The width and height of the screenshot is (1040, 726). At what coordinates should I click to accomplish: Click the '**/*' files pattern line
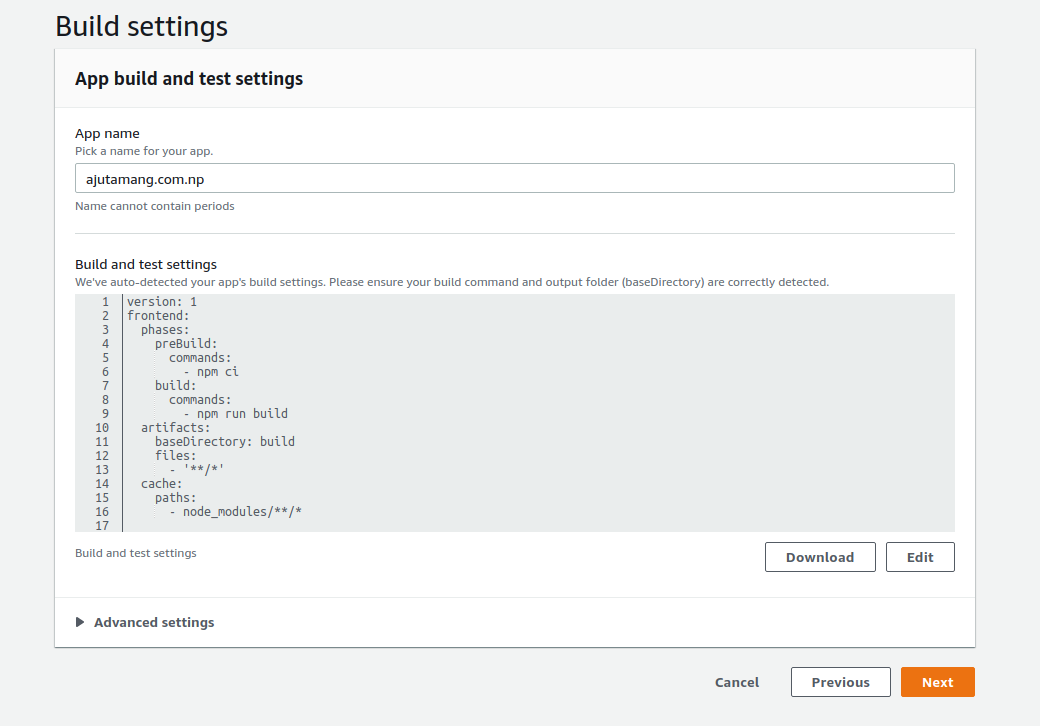point(203,470)
